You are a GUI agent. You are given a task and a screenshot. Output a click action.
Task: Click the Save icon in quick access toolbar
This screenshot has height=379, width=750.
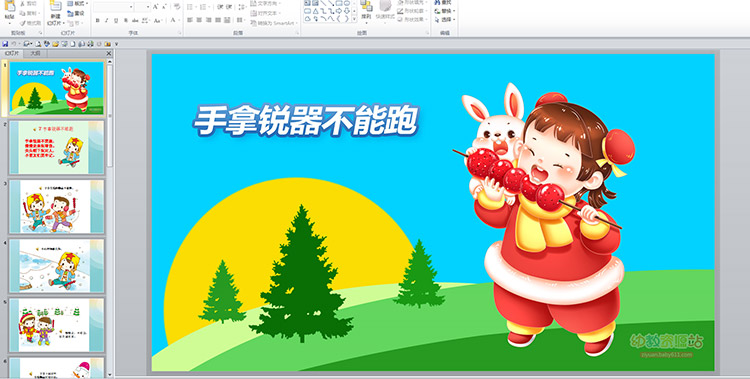tap(5, 44)
